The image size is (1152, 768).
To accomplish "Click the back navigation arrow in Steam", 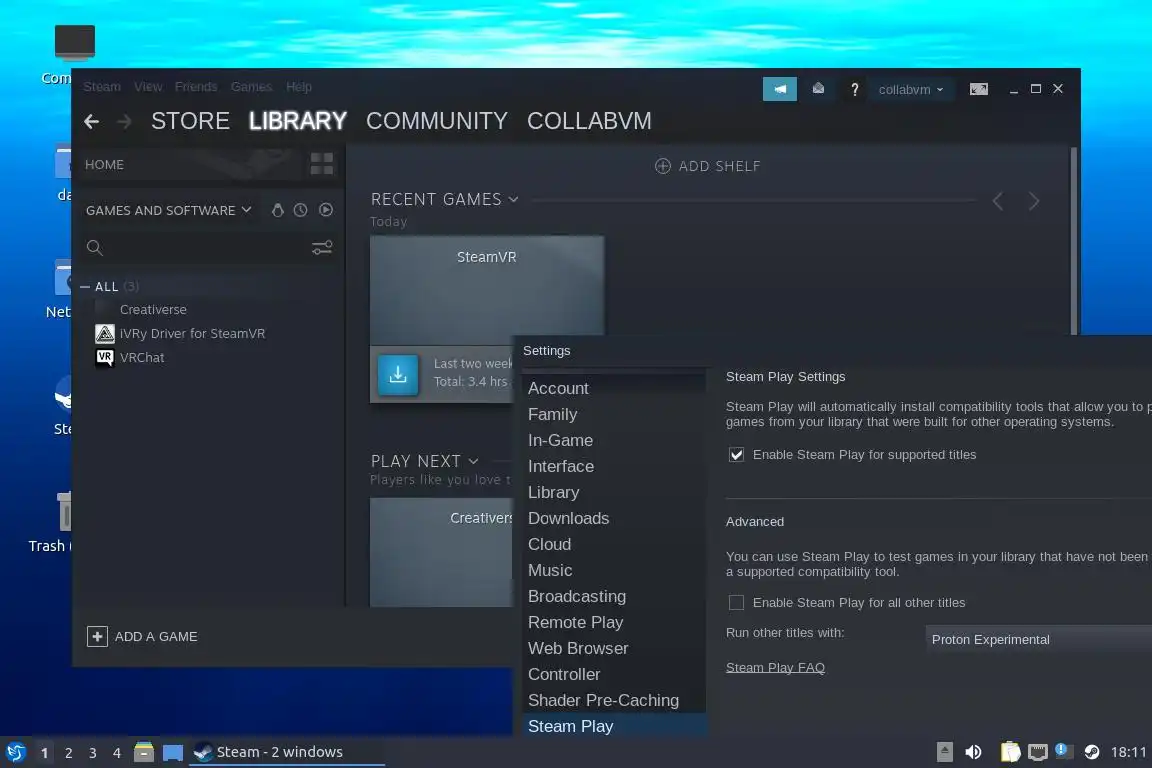I will tap(91, 121).
